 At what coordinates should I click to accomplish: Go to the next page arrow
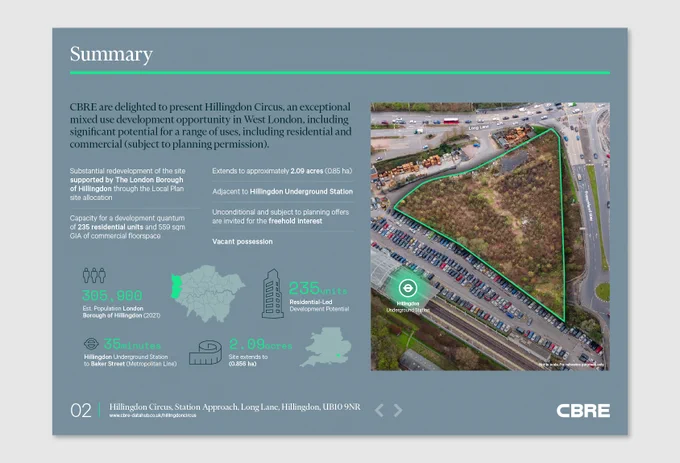(398, 410)
